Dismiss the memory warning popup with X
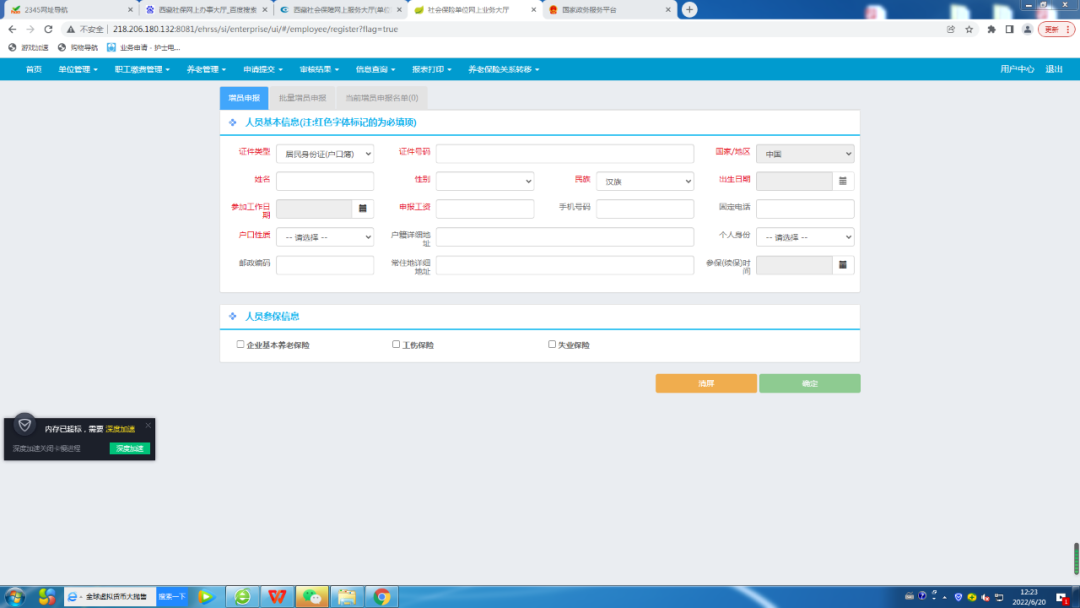The width and height of the screenshot is (1080, 608). pos(148,426)
